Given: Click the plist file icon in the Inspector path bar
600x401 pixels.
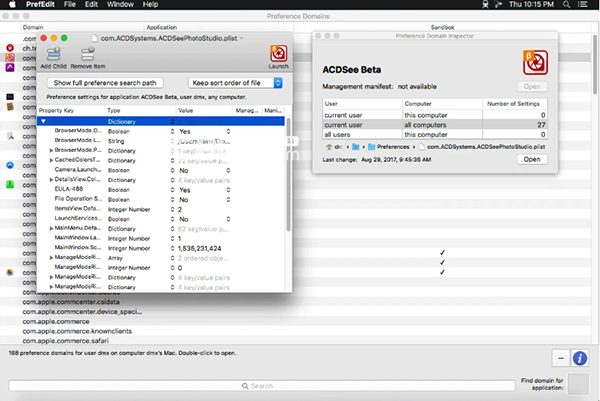Looking at the screenshot, I should click(x=422, y=147).
